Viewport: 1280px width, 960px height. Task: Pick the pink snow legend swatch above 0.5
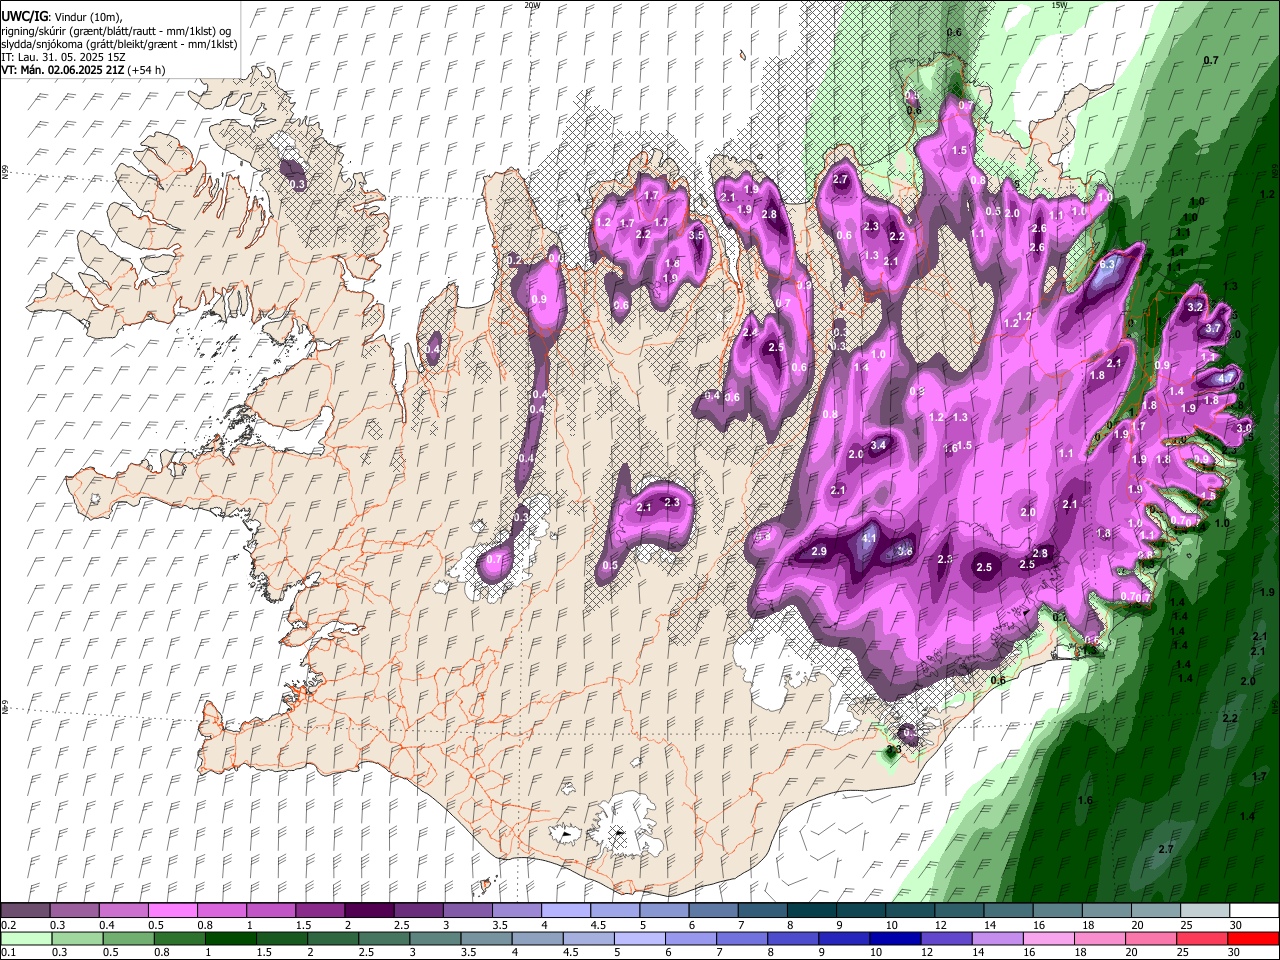pos(172,911)
